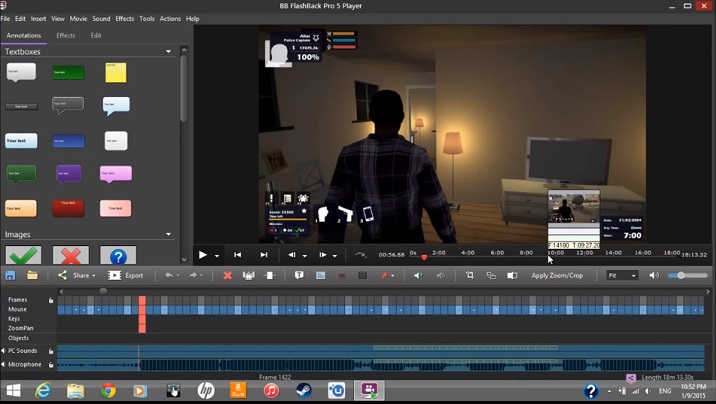Click the red timeline position marker

click(142, 314)
